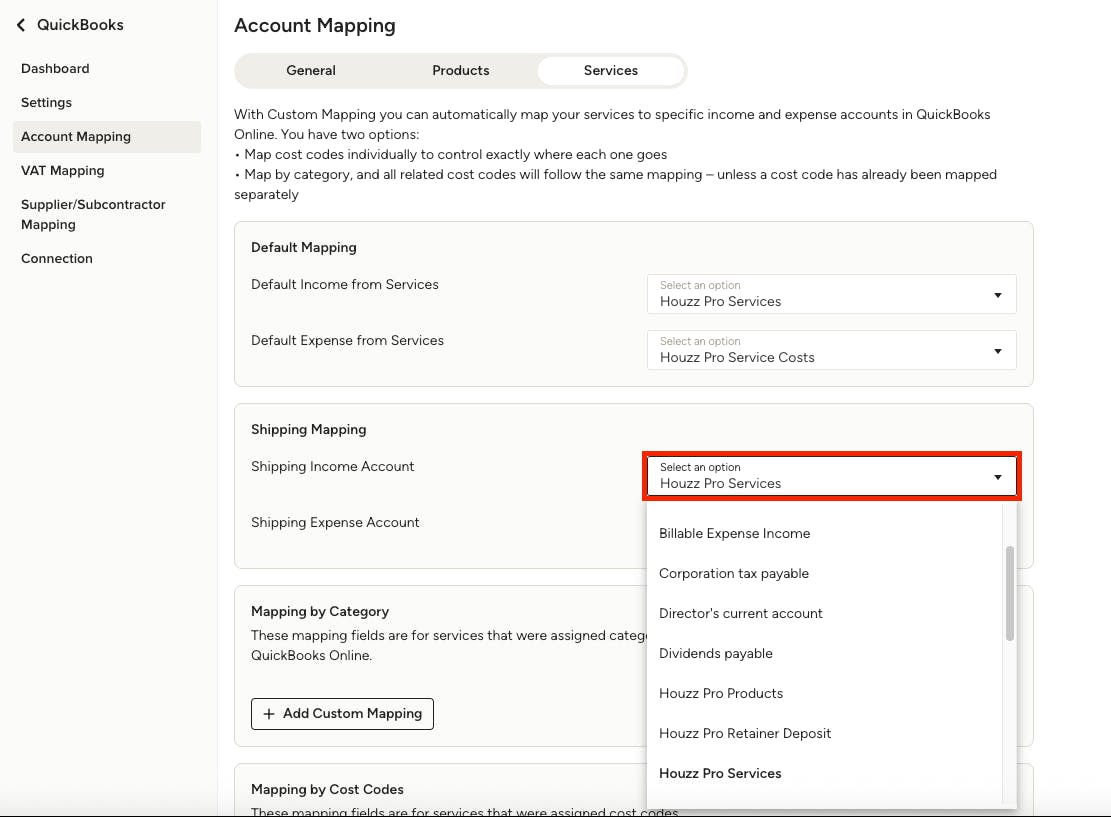Click the Shipping Mapping heading
This screenshot has height=817, width=1111.
[308, 429]
